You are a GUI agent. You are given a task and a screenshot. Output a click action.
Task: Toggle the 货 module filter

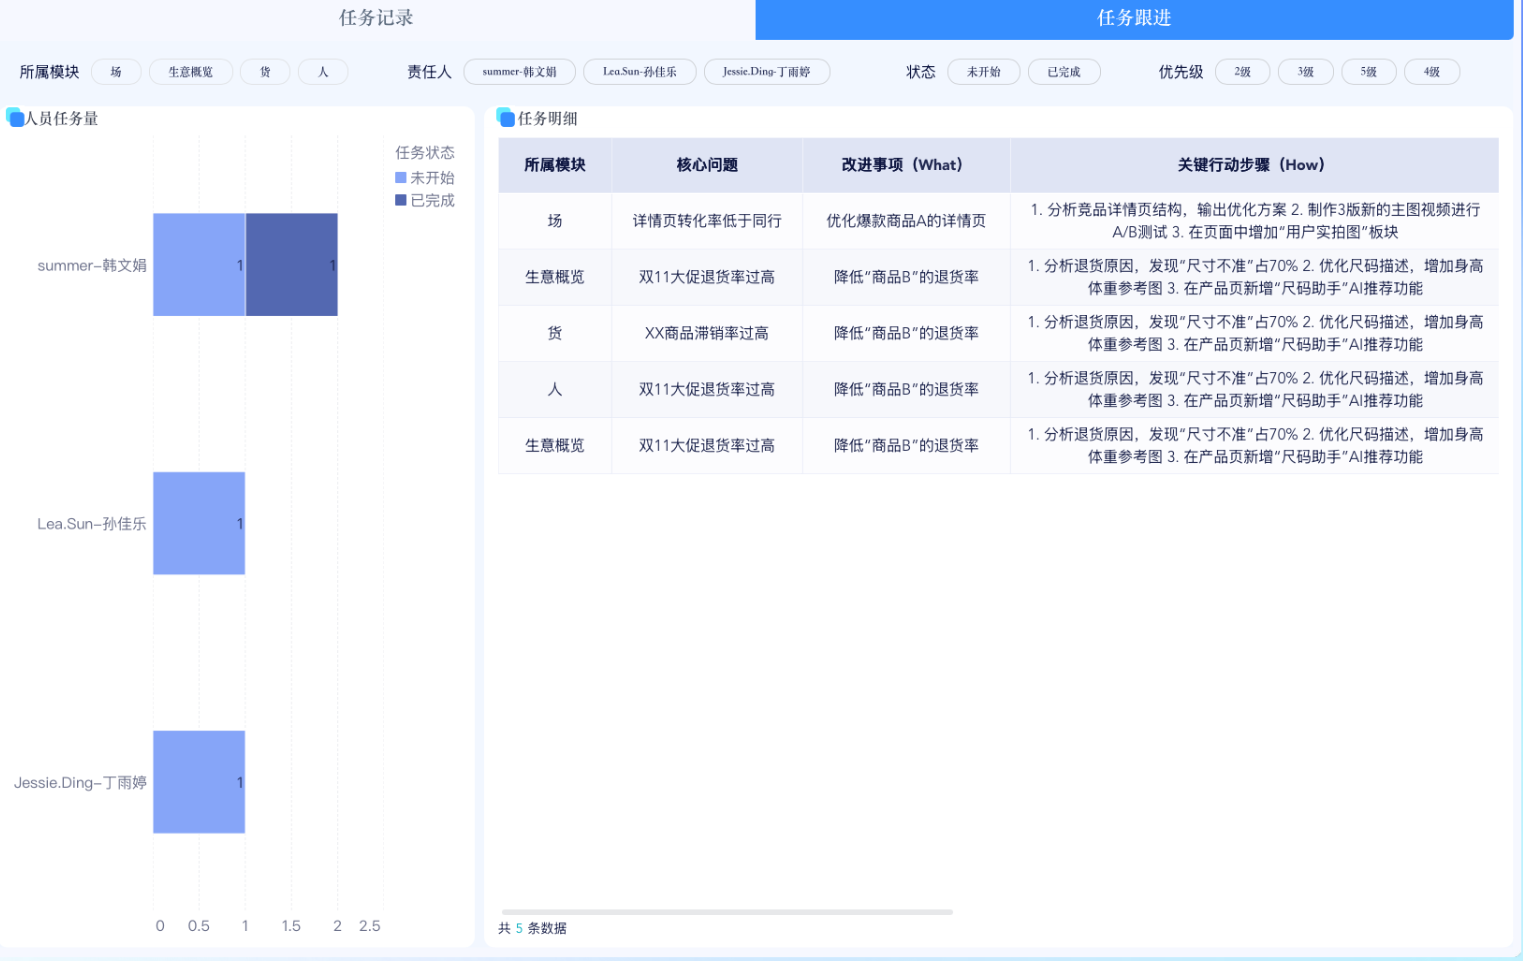(264, 71)
